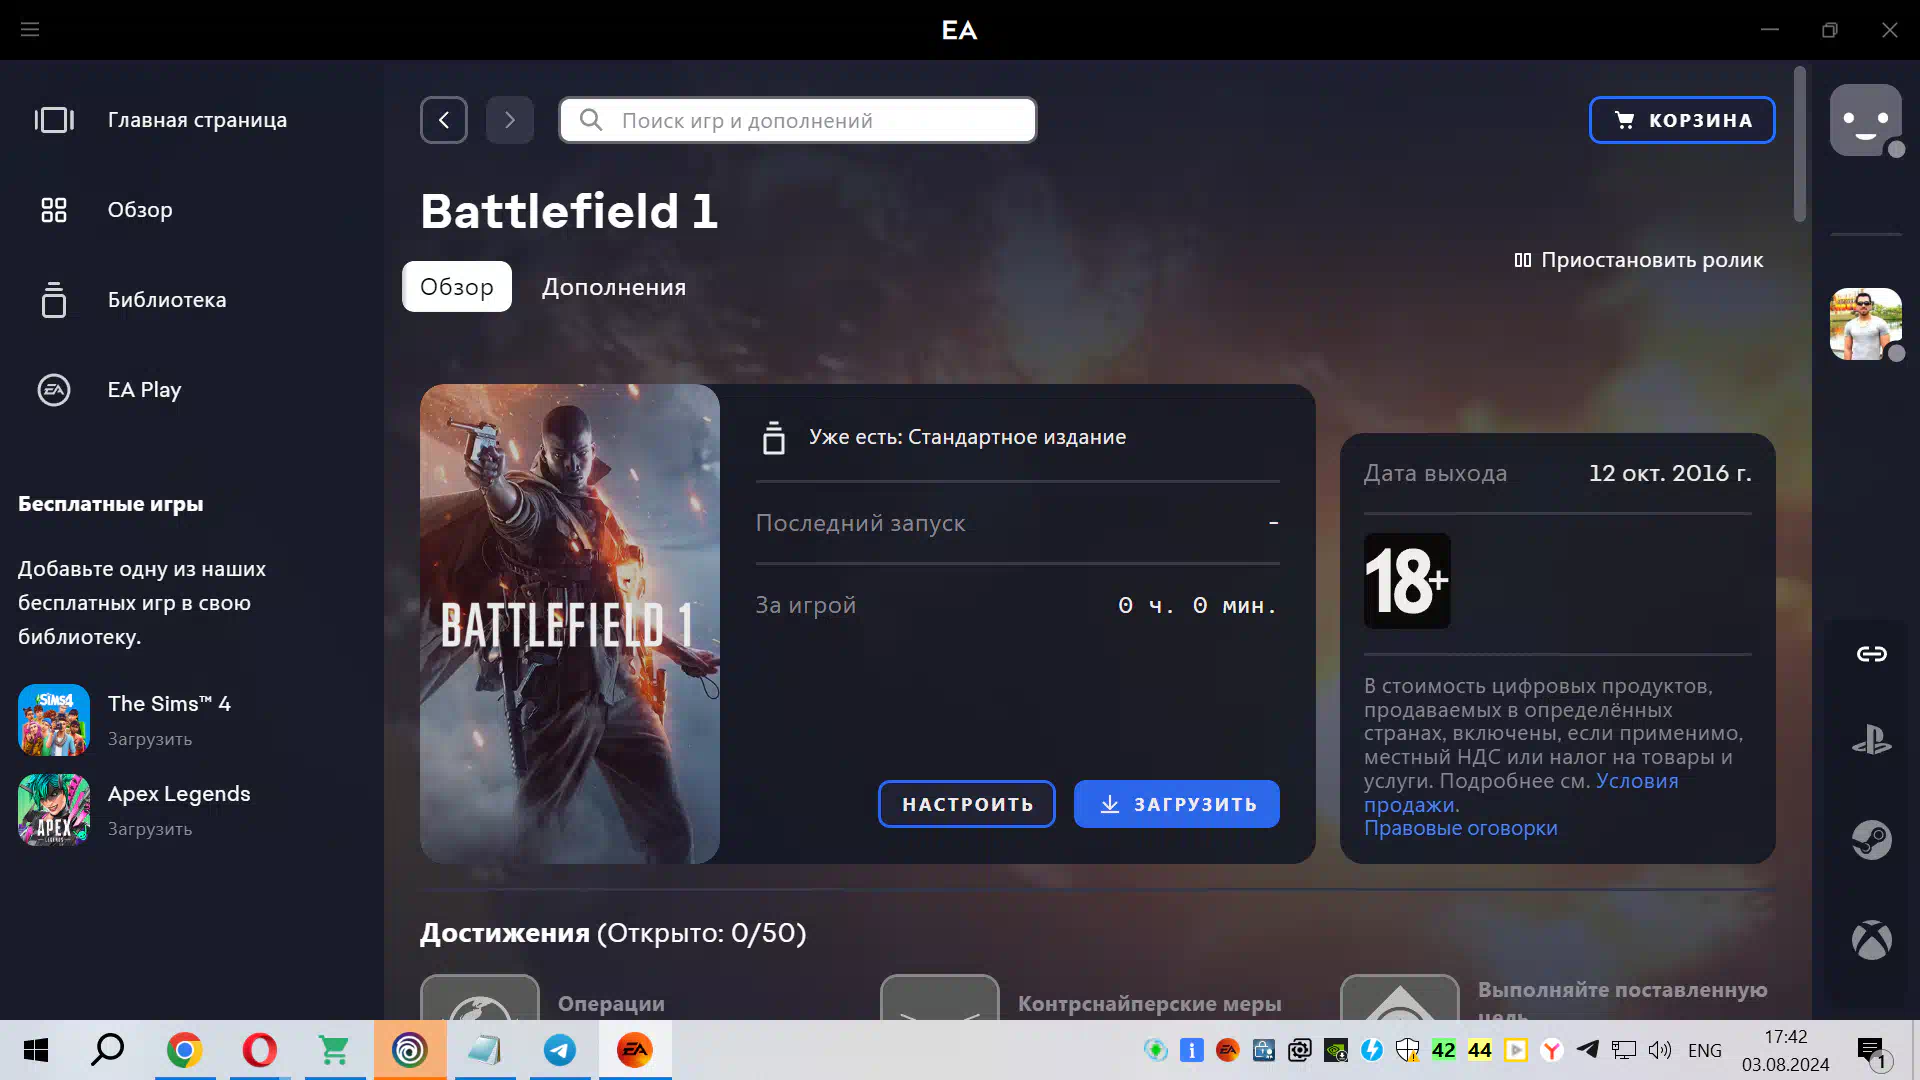Open the Корзина cart button
Image resolution: width=1920 pixels, height=1080 pixels.
1682,120
